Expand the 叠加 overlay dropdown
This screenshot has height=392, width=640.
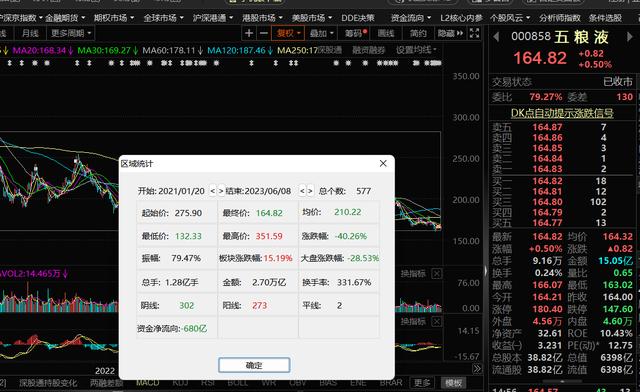point(321,33)
